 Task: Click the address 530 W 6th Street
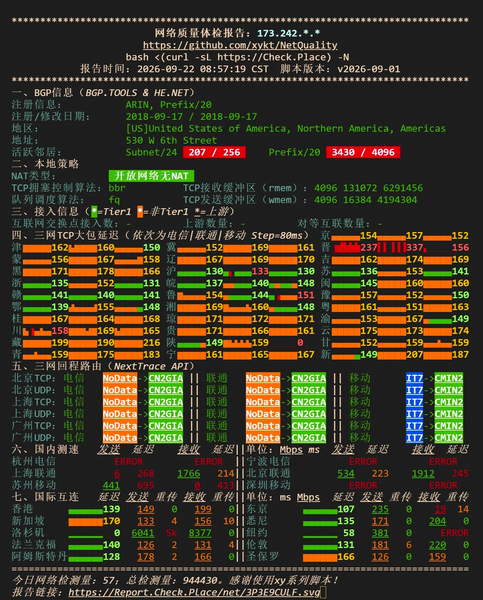[171, 140]
